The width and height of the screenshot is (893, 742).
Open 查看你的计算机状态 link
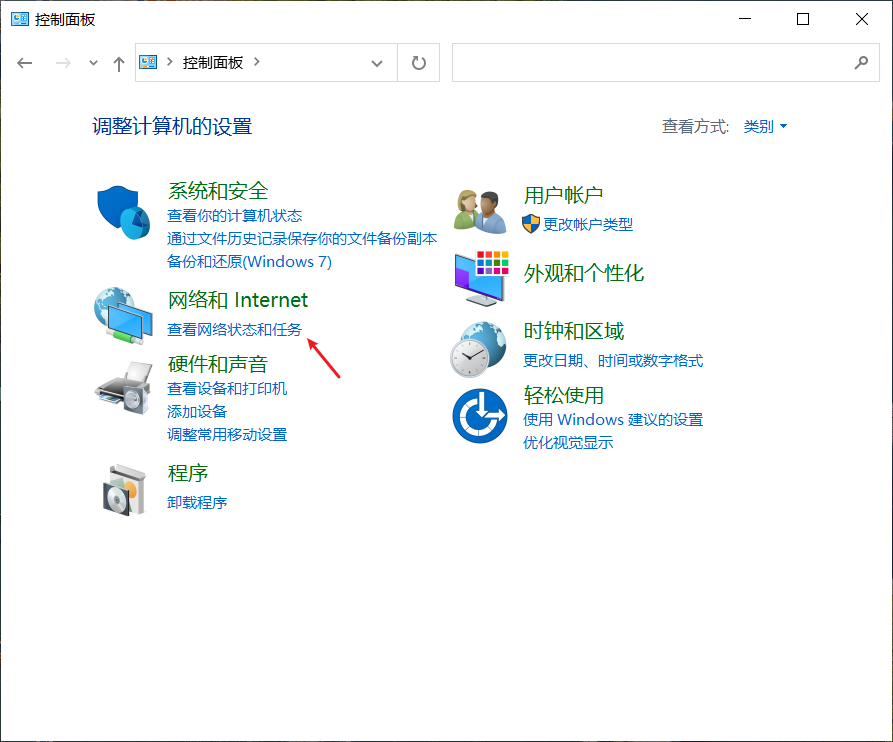234,216
